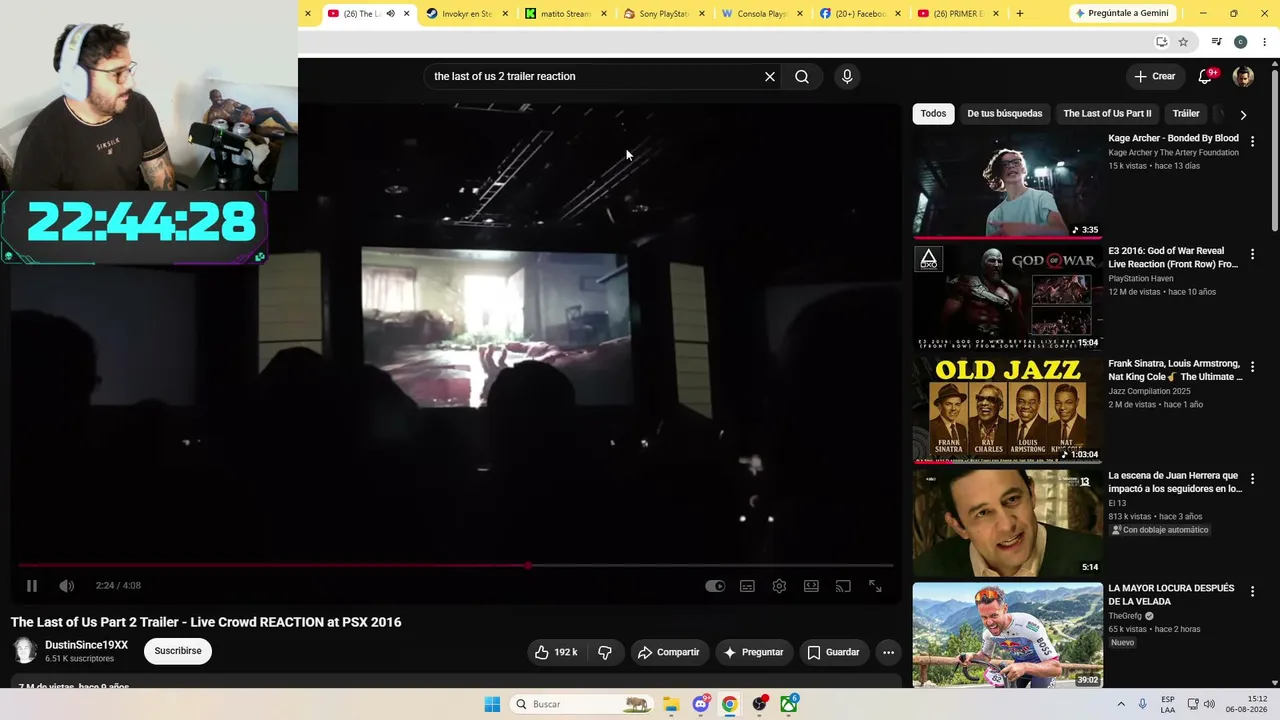The height and width of the screenshot is (720, 1280).
Task: Toggle the autoplay switch in the player
Action: (x=715, y=586)
